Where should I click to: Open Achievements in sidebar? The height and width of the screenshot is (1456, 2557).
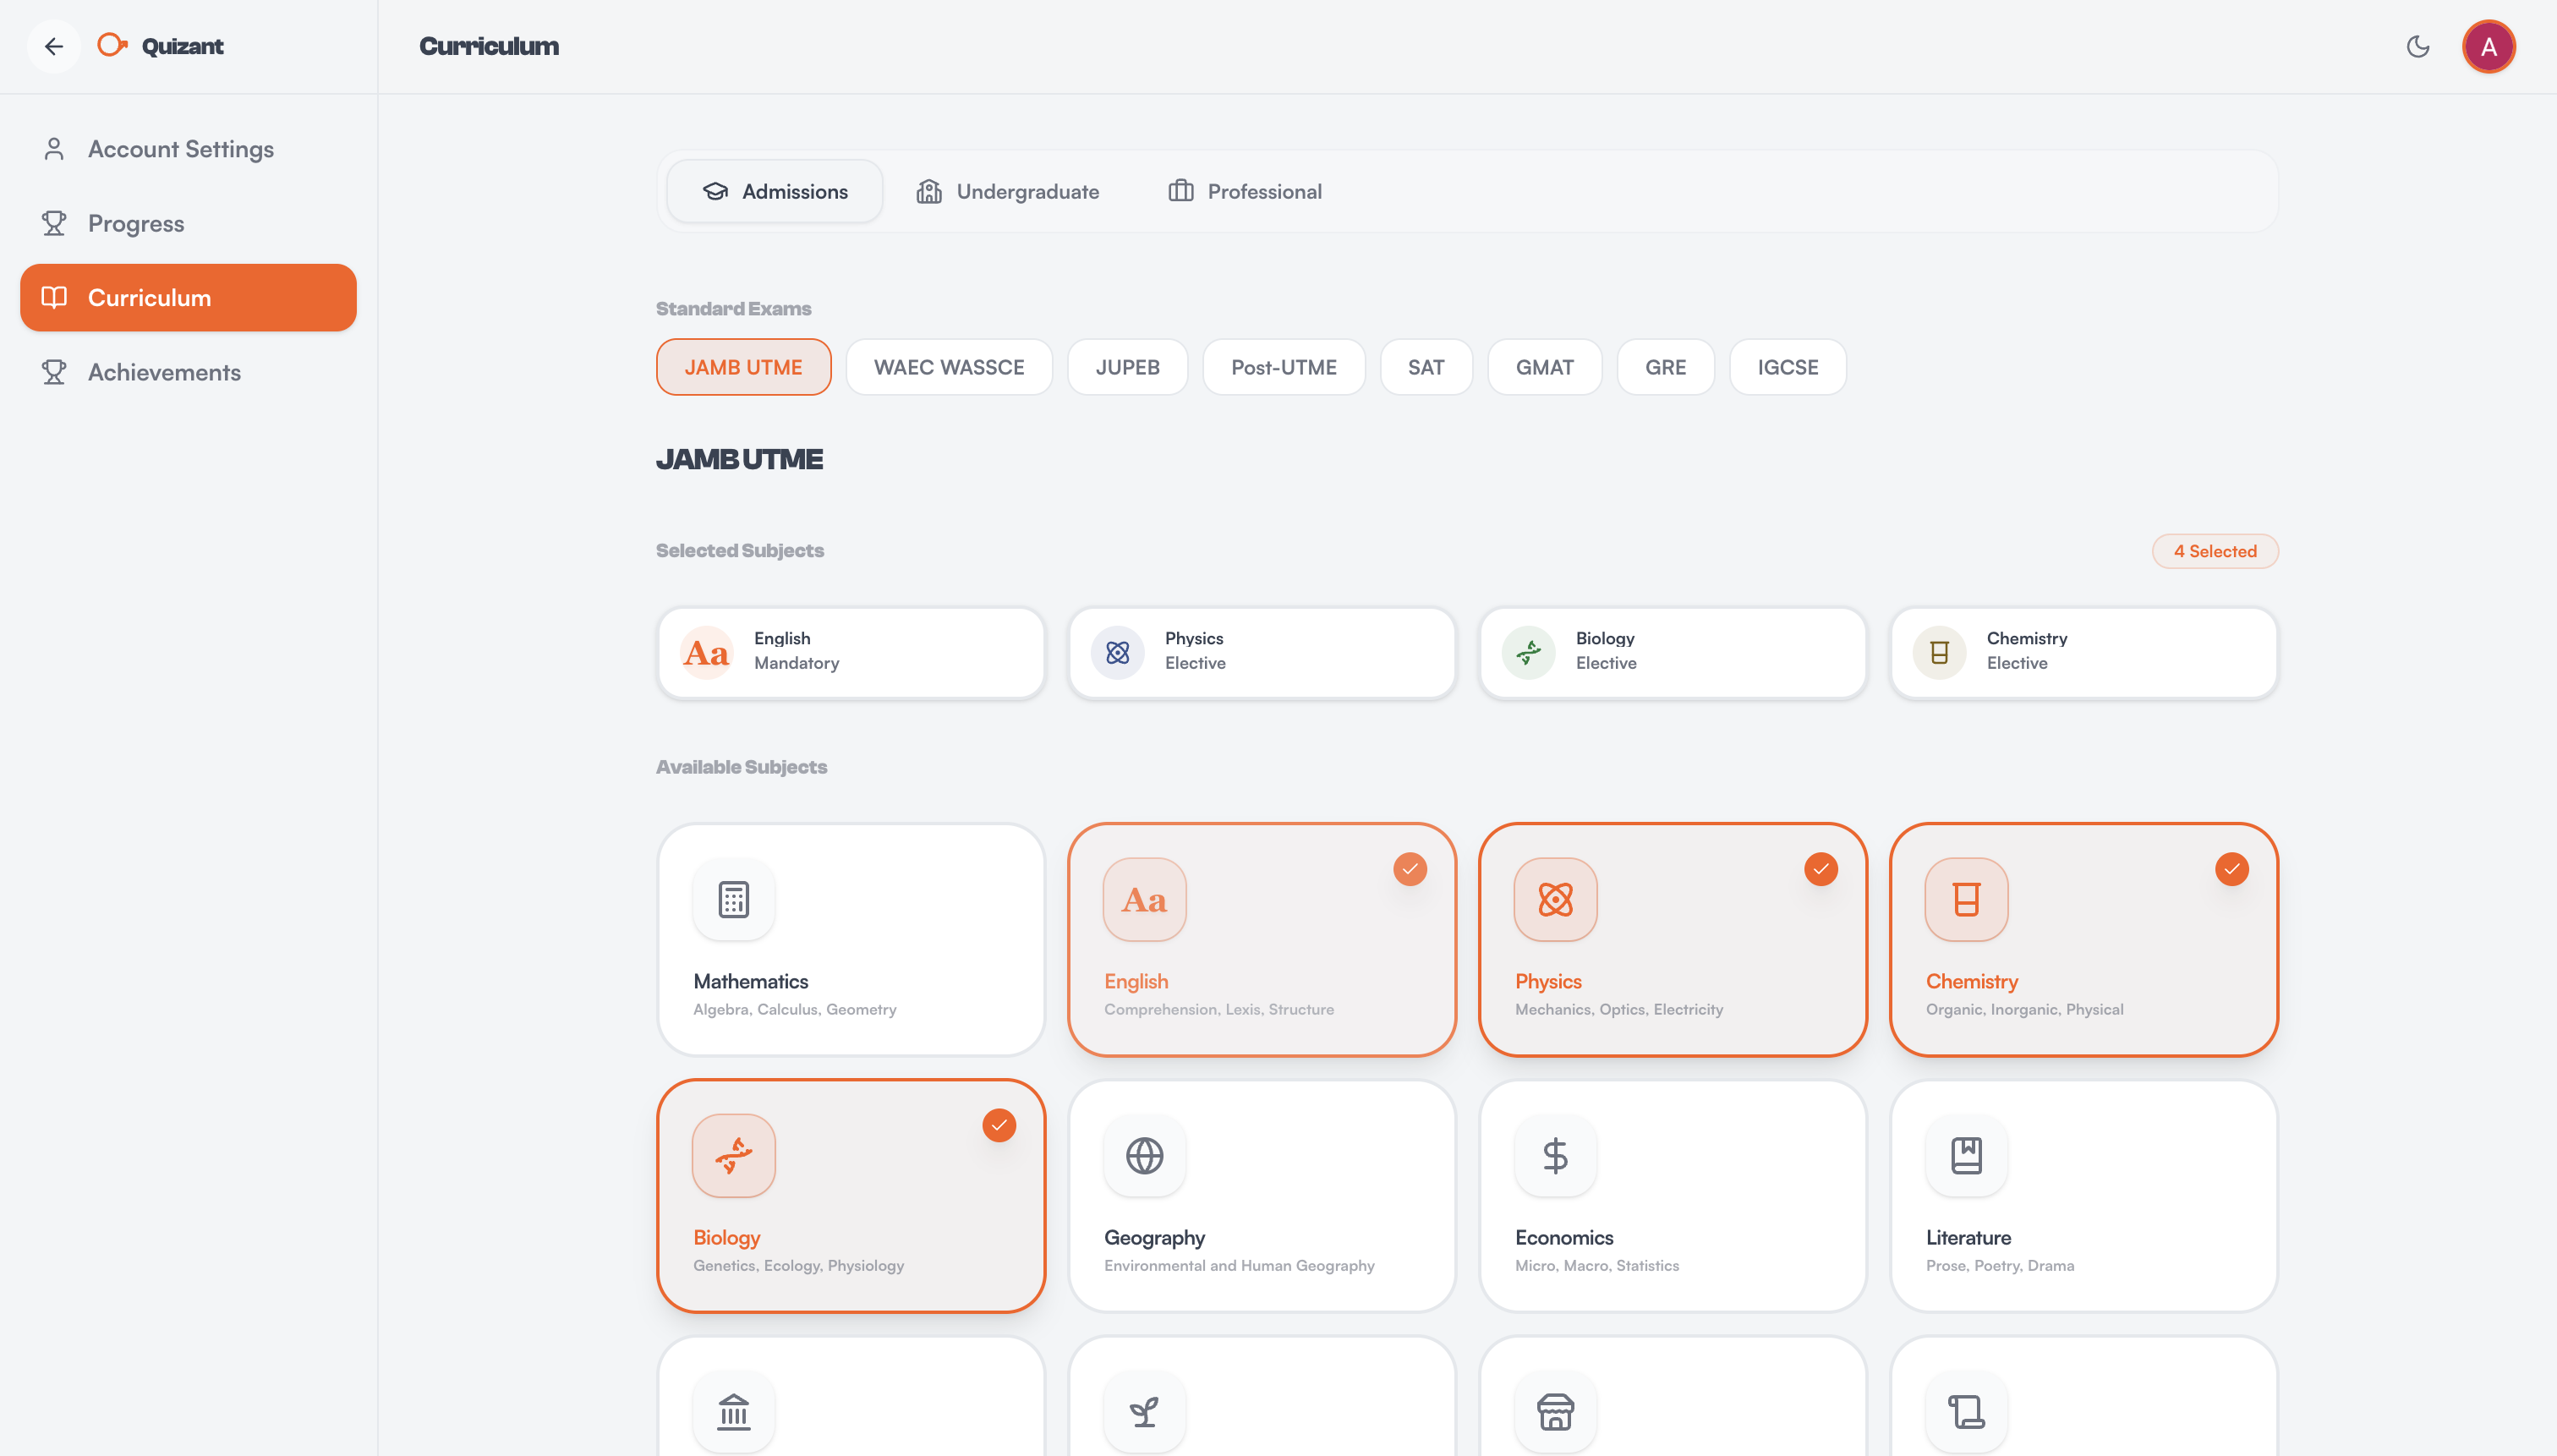coord(188,372)
